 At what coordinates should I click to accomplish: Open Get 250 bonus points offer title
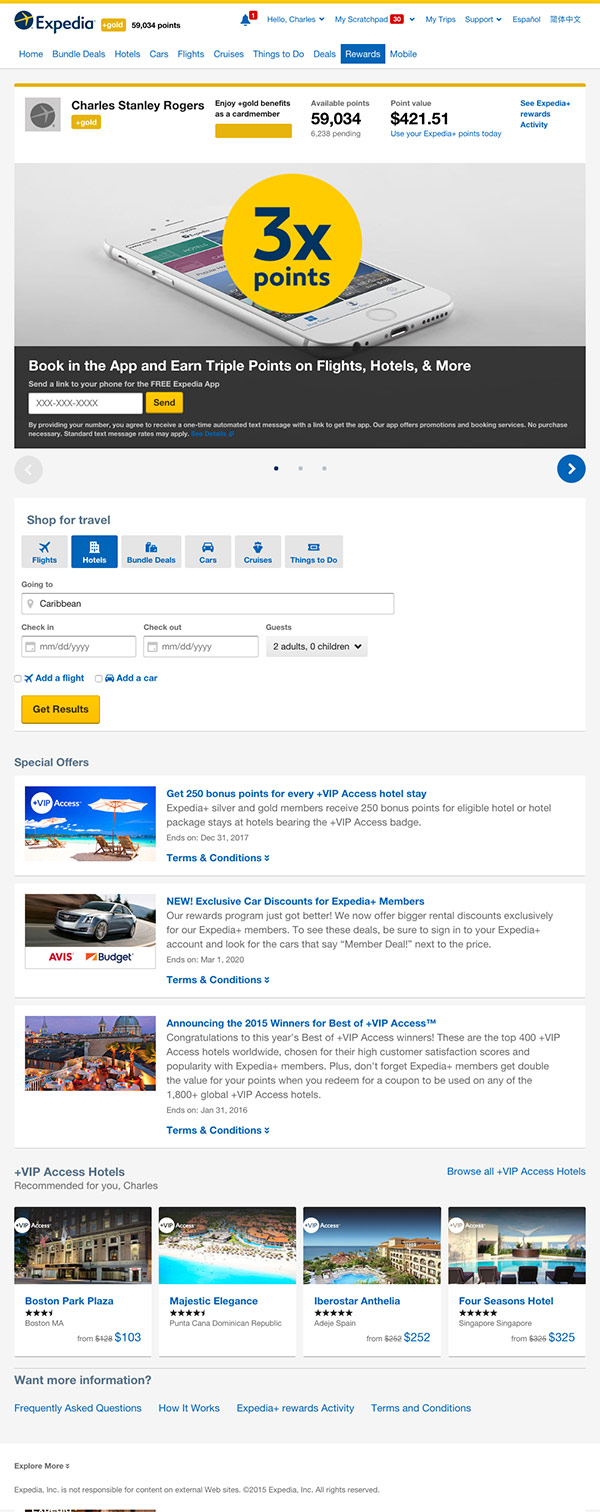(296, 794)
